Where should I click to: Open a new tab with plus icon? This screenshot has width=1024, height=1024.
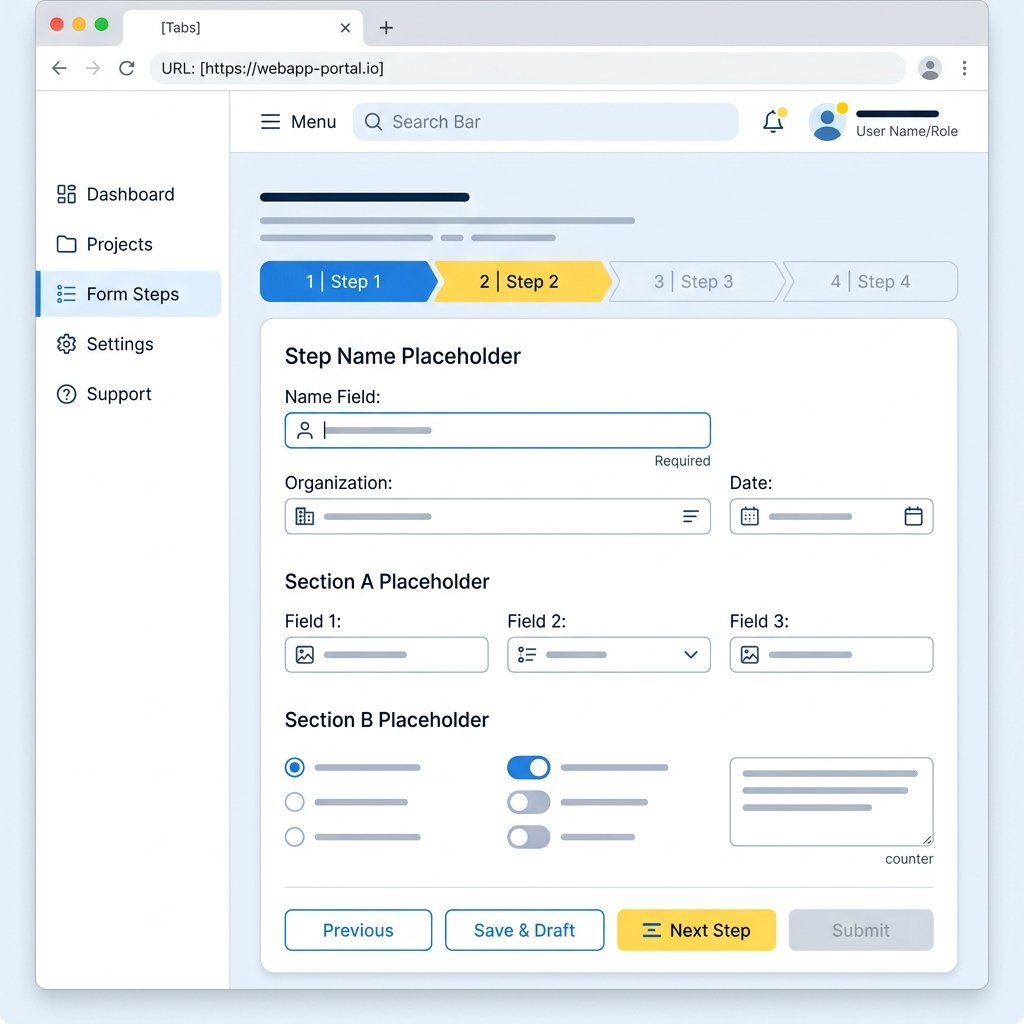click(x=386, y=27)
